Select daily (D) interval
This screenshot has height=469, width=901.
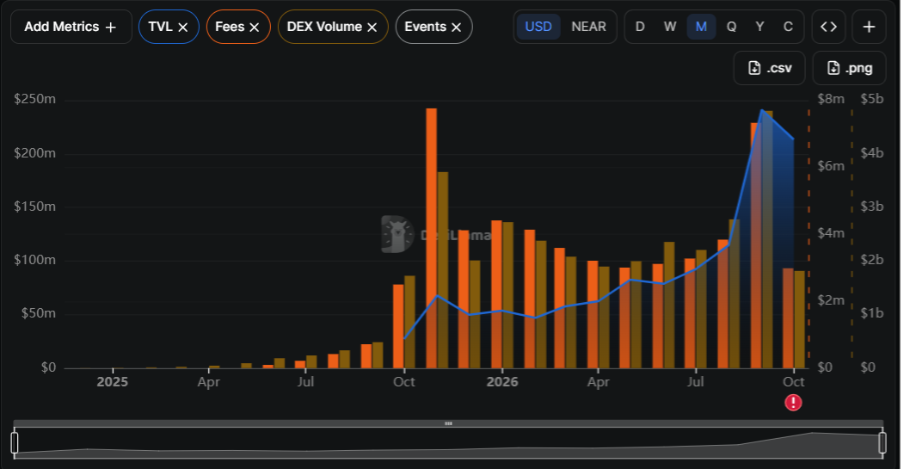640,27
